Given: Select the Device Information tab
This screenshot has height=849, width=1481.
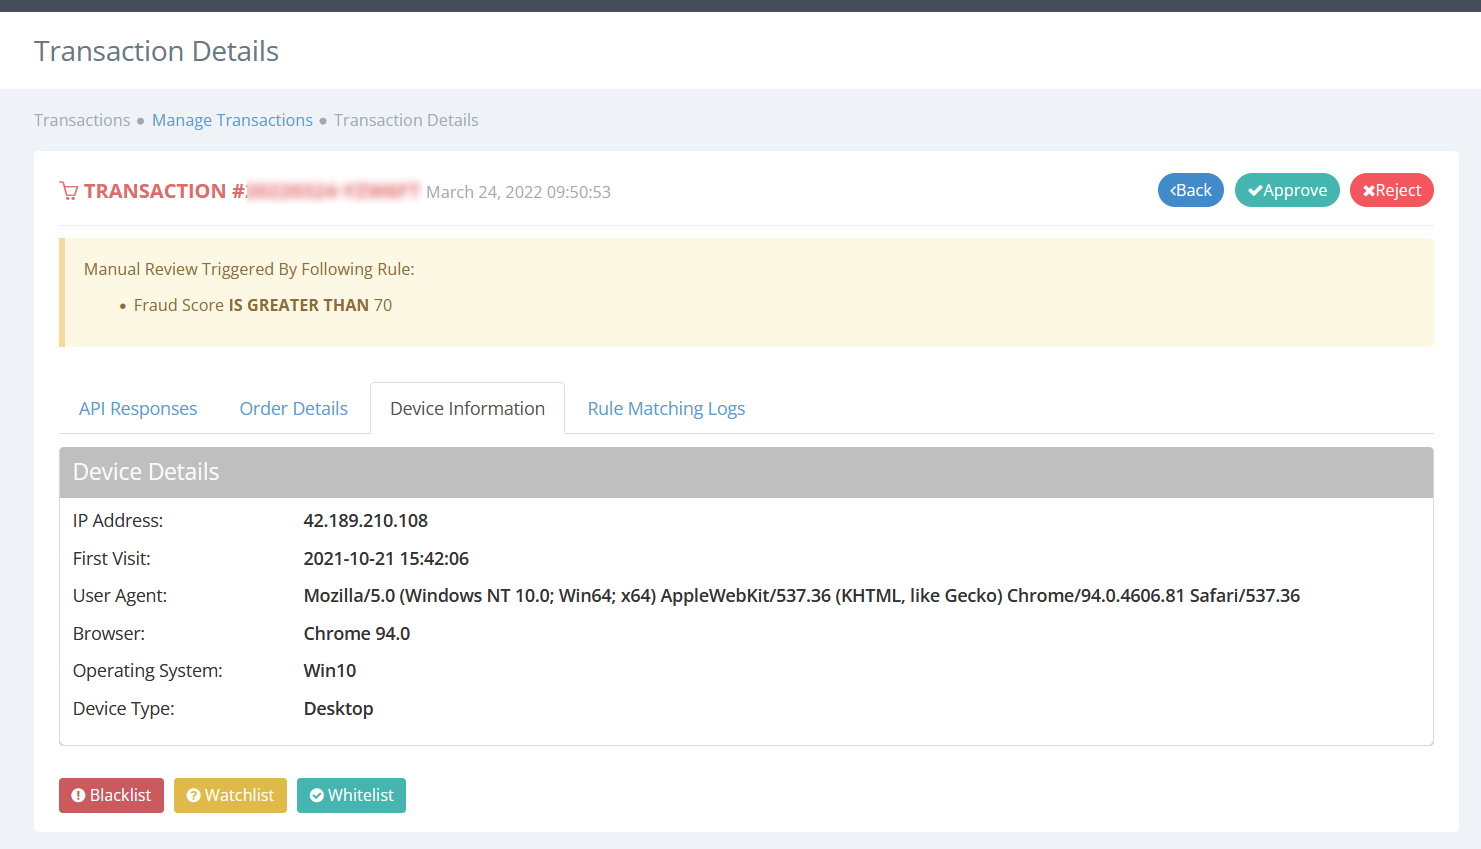Looking at the screenshot, I should (x=467, y=408).
